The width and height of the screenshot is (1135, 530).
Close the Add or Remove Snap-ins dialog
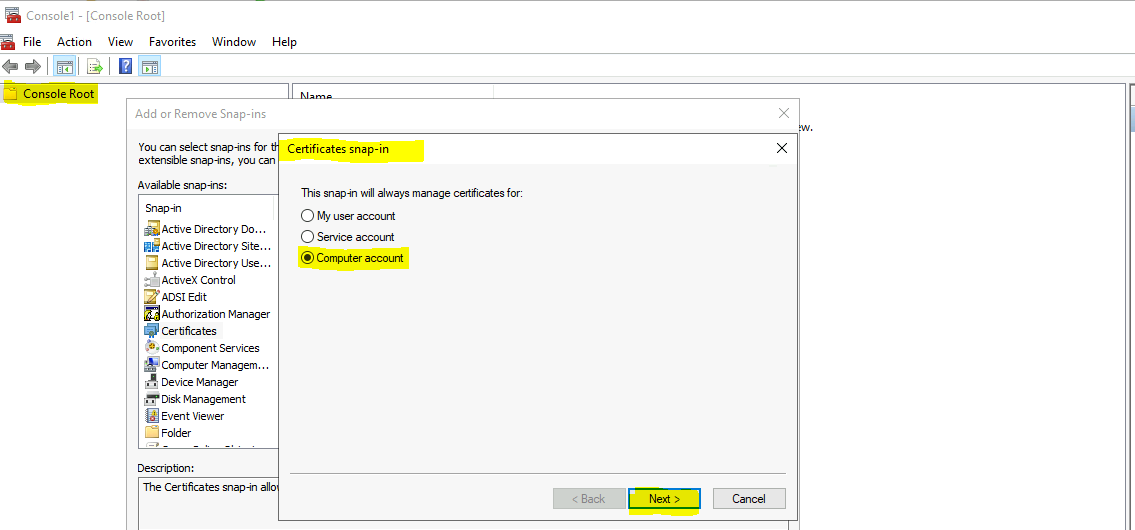pyautogui.click(x=783, y=113)
